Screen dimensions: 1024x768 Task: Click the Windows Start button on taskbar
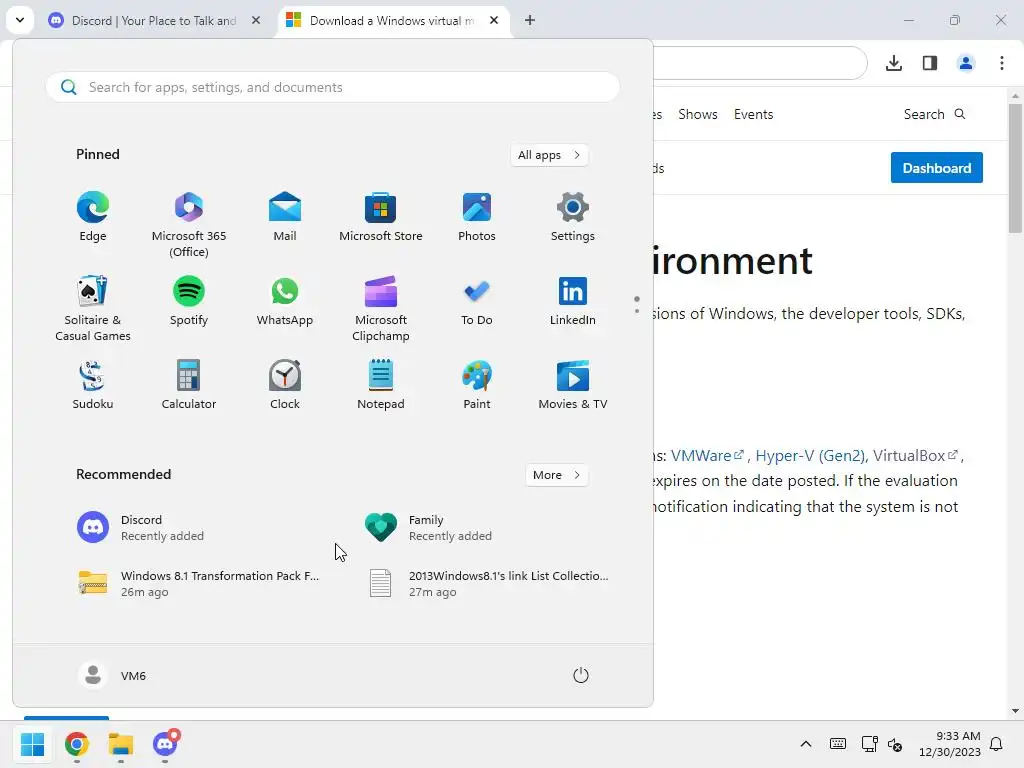(32, 744)
